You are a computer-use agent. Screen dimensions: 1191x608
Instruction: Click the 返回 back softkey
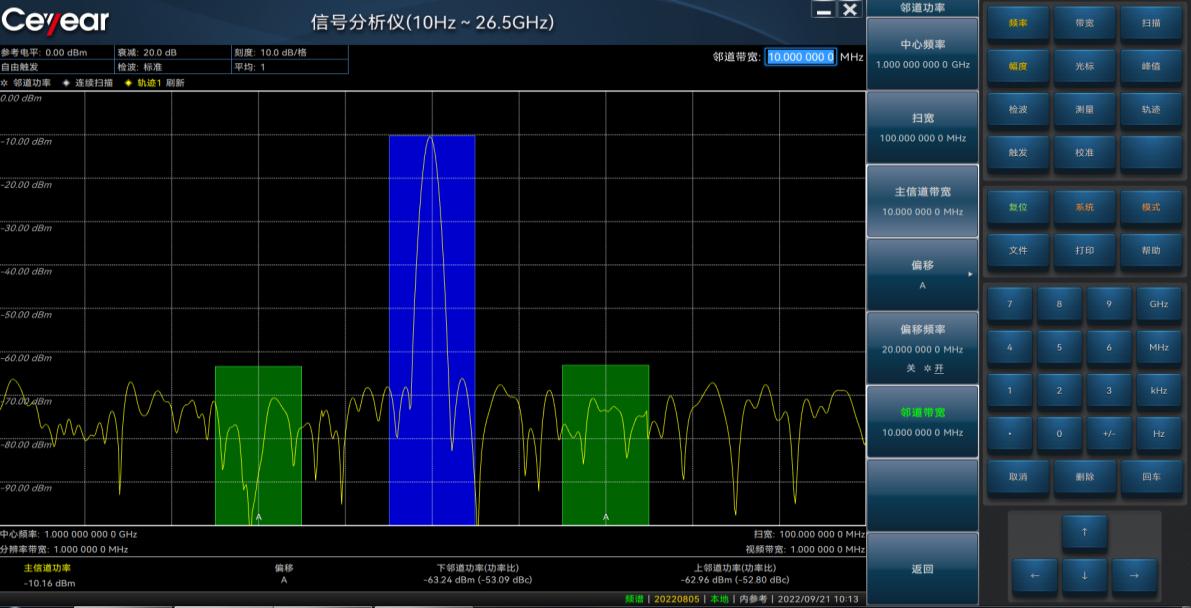tap(921, 569)
